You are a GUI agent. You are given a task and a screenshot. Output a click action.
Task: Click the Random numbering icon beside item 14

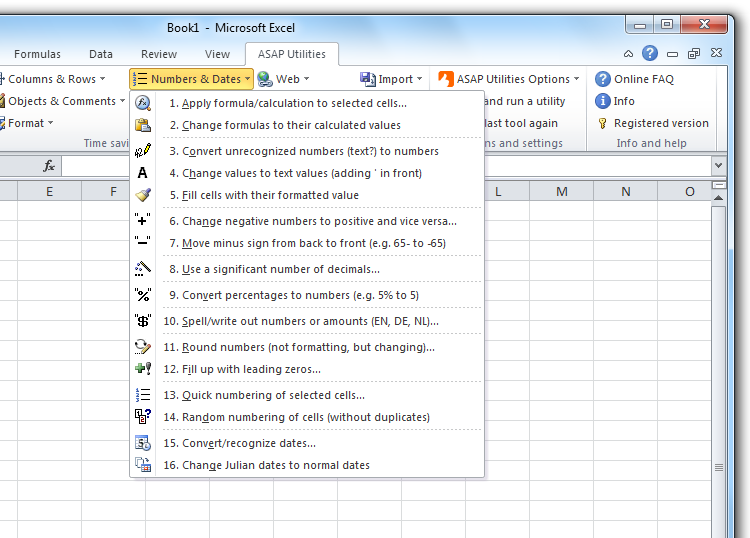point(143,417)
